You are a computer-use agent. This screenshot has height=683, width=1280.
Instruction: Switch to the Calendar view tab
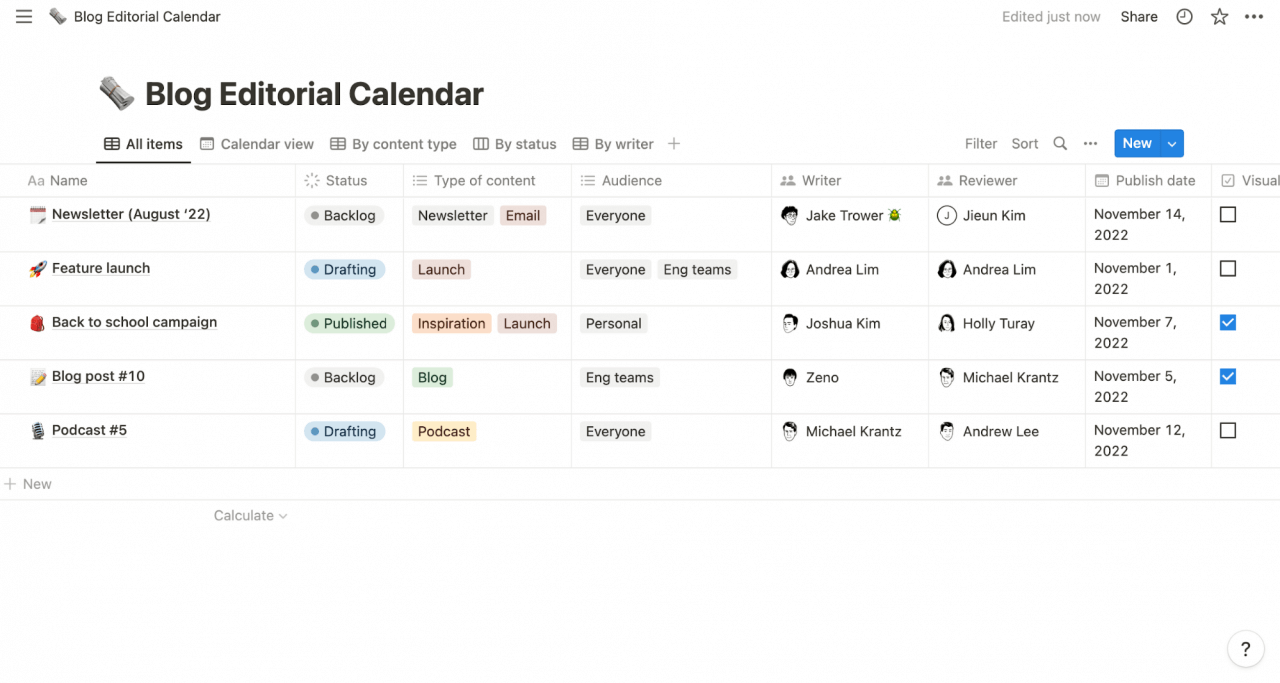257,143
